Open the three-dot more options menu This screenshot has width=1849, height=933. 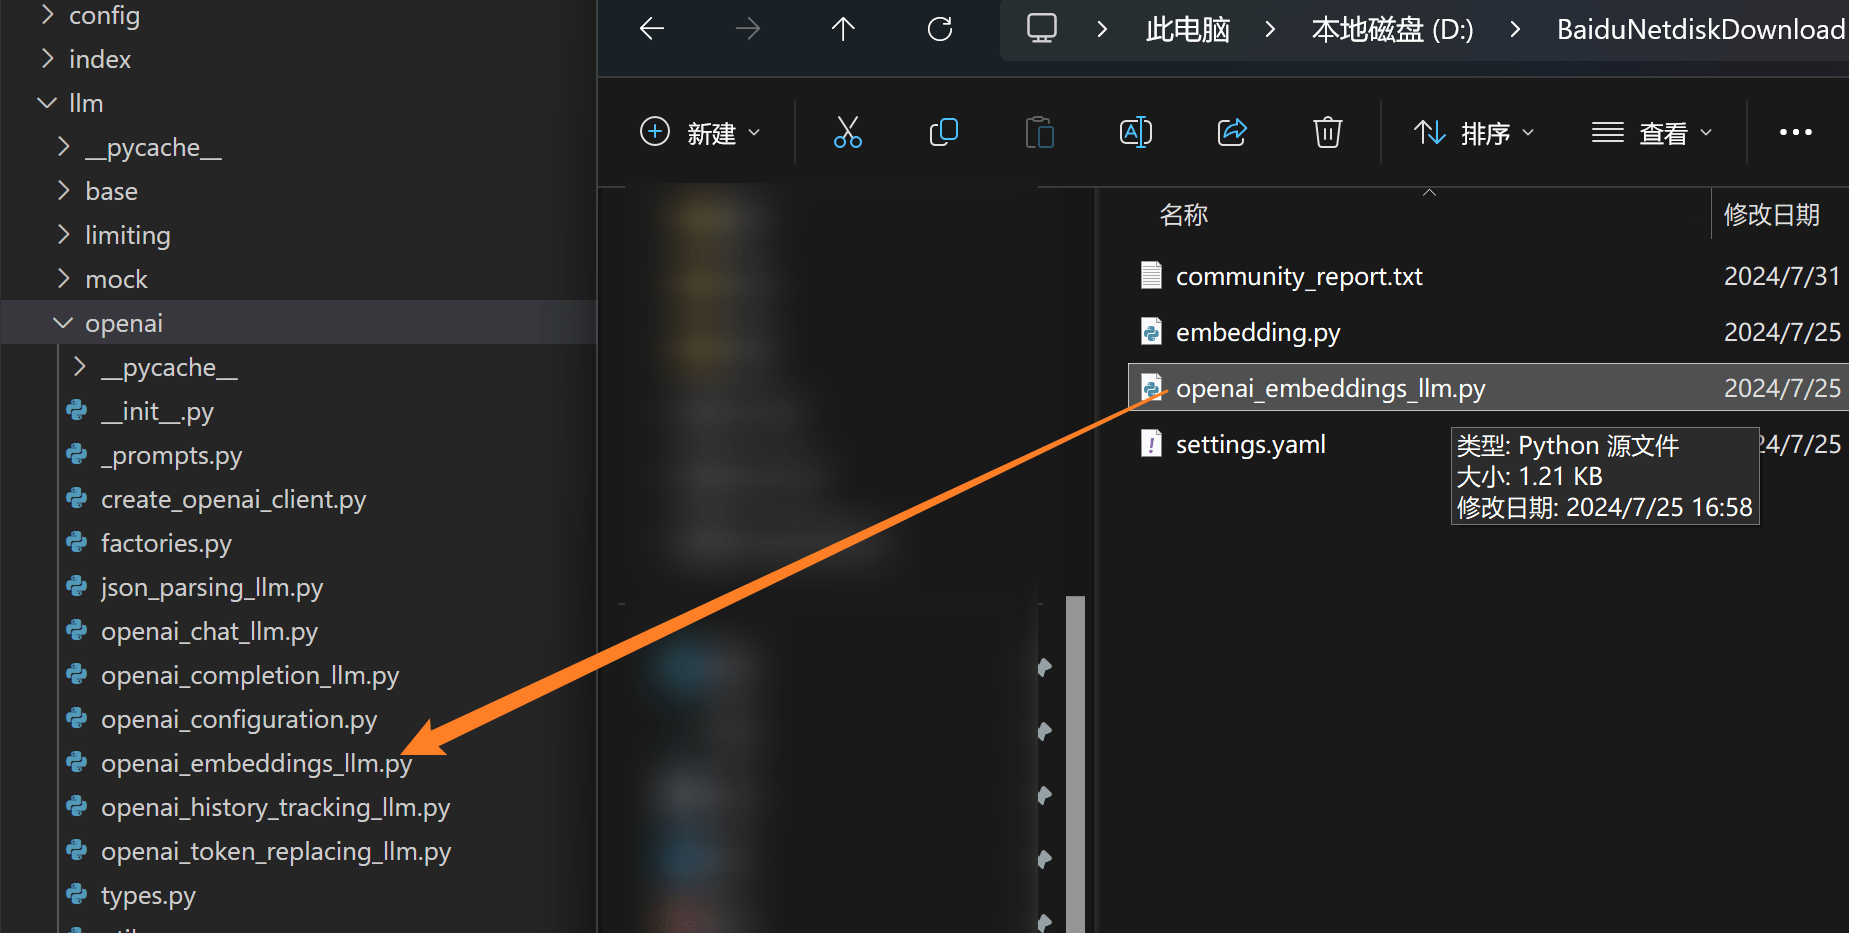[x=1795, y=132]
